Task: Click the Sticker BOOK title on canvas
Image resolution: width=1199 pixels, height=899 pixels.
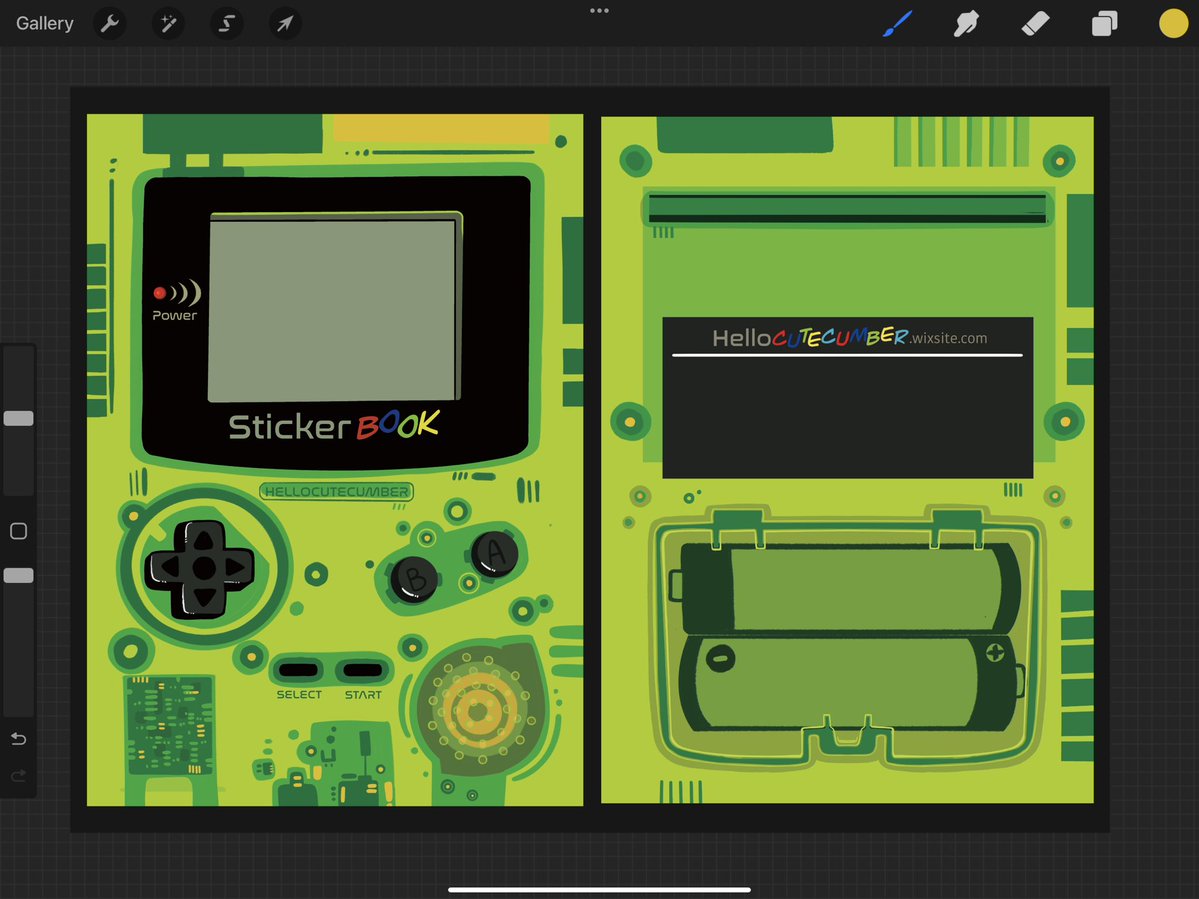Action: click(334, 426)
